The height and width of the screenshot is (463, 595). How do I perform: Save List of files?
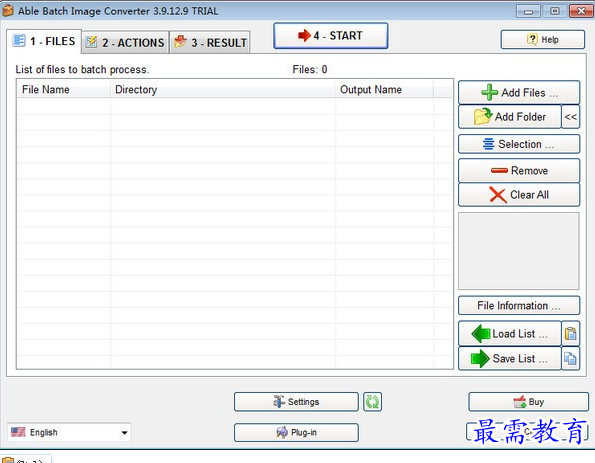(x=510, y=358)
